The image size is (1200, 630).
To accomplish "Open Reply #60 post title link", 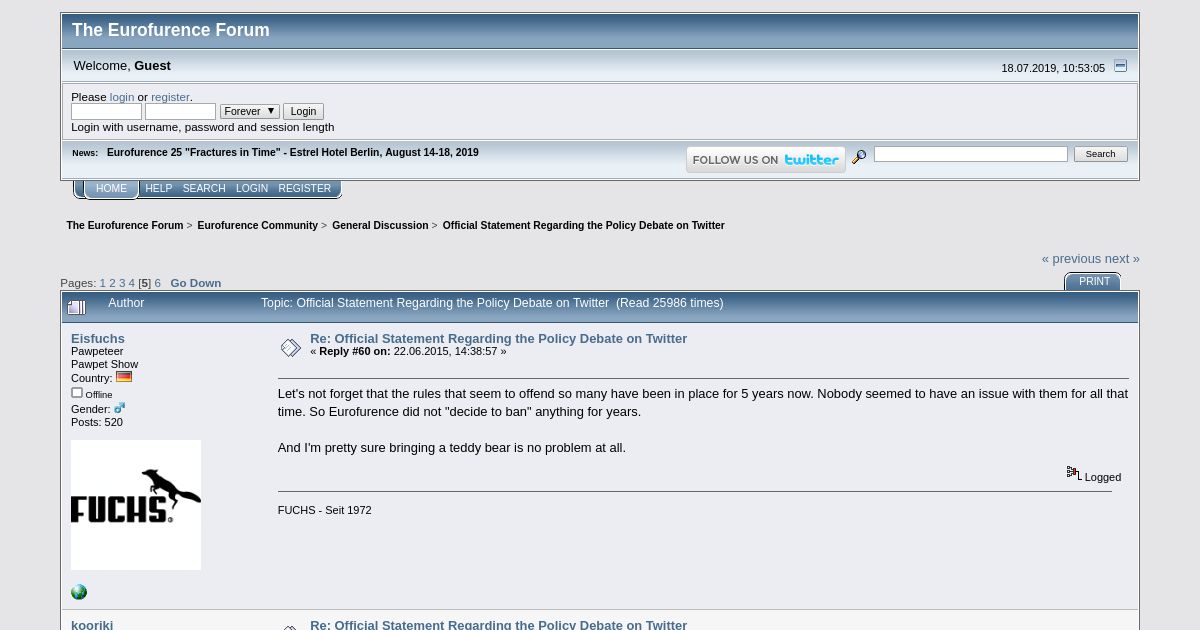I will pyautogui.click(x=498, y=339).
